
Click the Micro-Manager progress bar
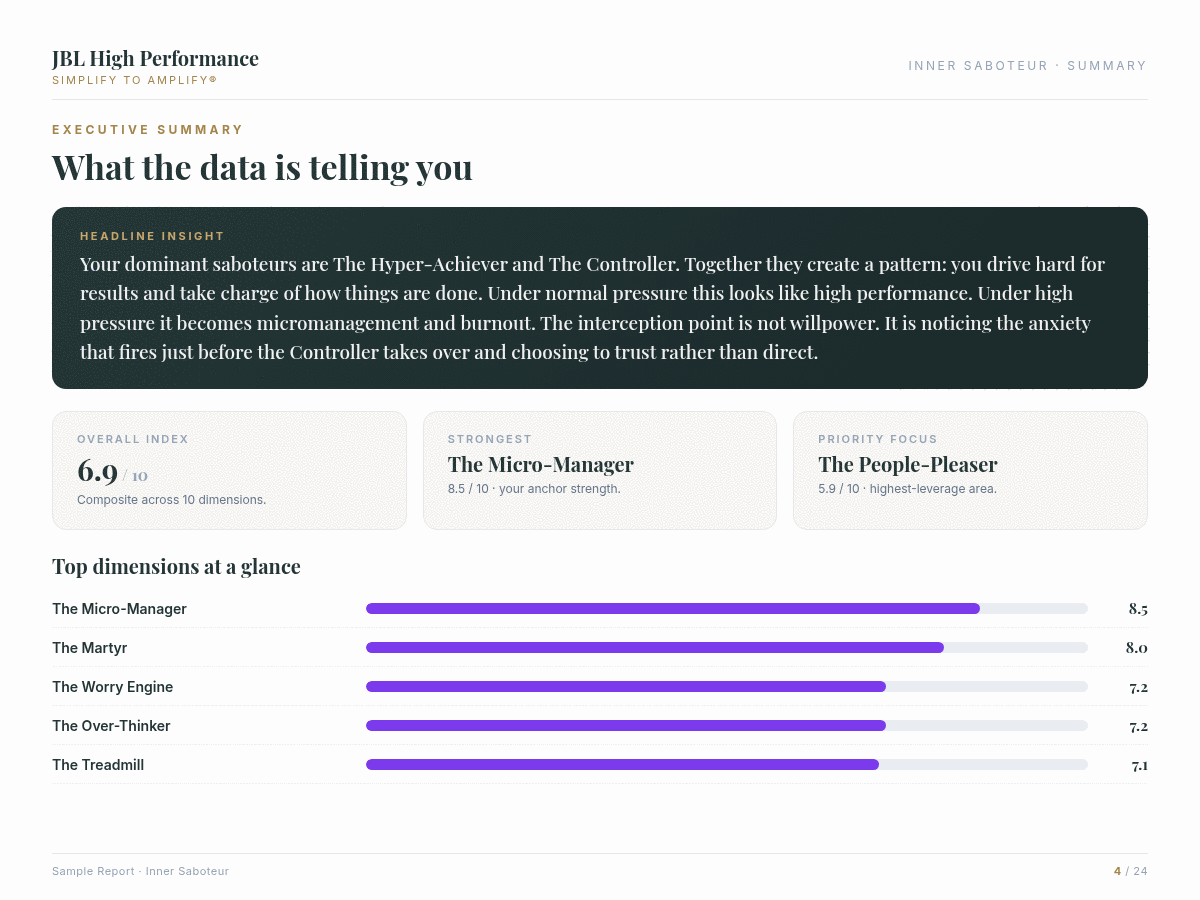tap(727, 609)
